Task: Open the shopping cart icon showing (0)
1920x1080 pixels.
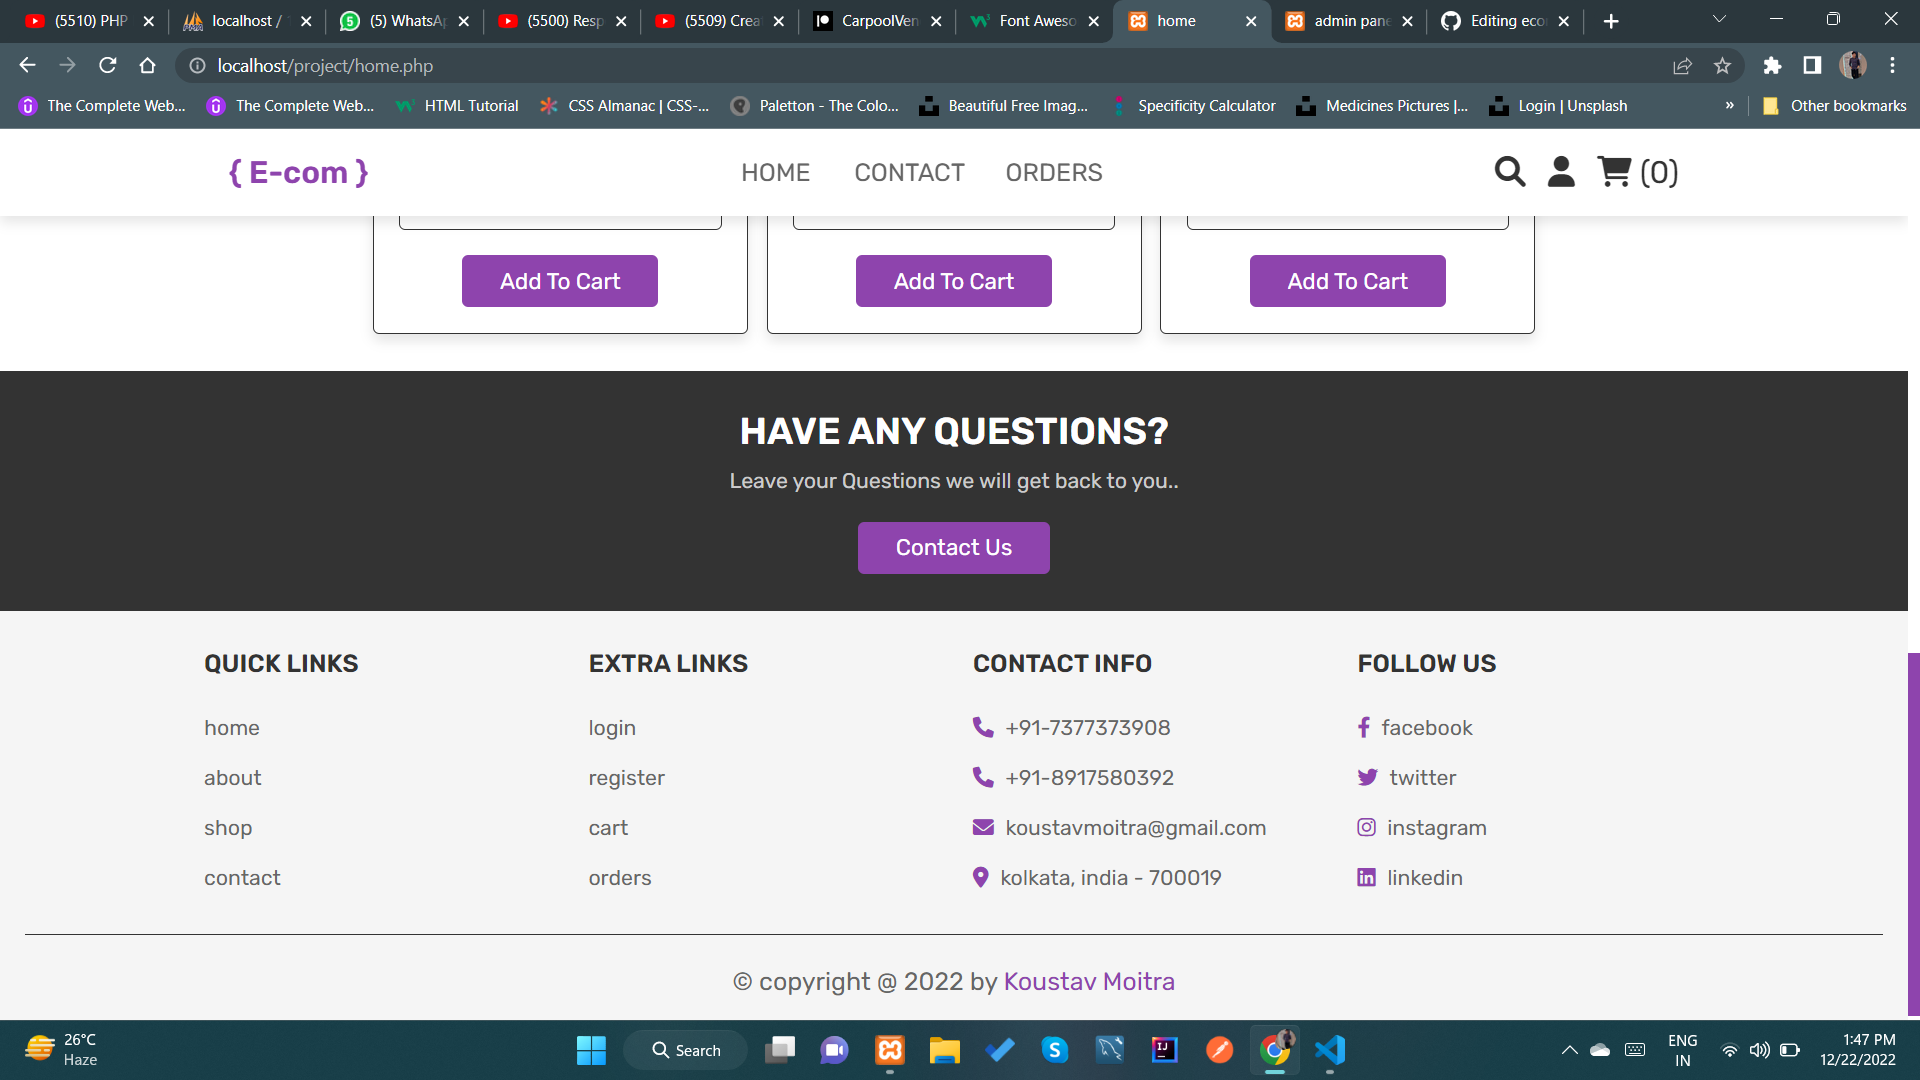Action: point(1638,172)
